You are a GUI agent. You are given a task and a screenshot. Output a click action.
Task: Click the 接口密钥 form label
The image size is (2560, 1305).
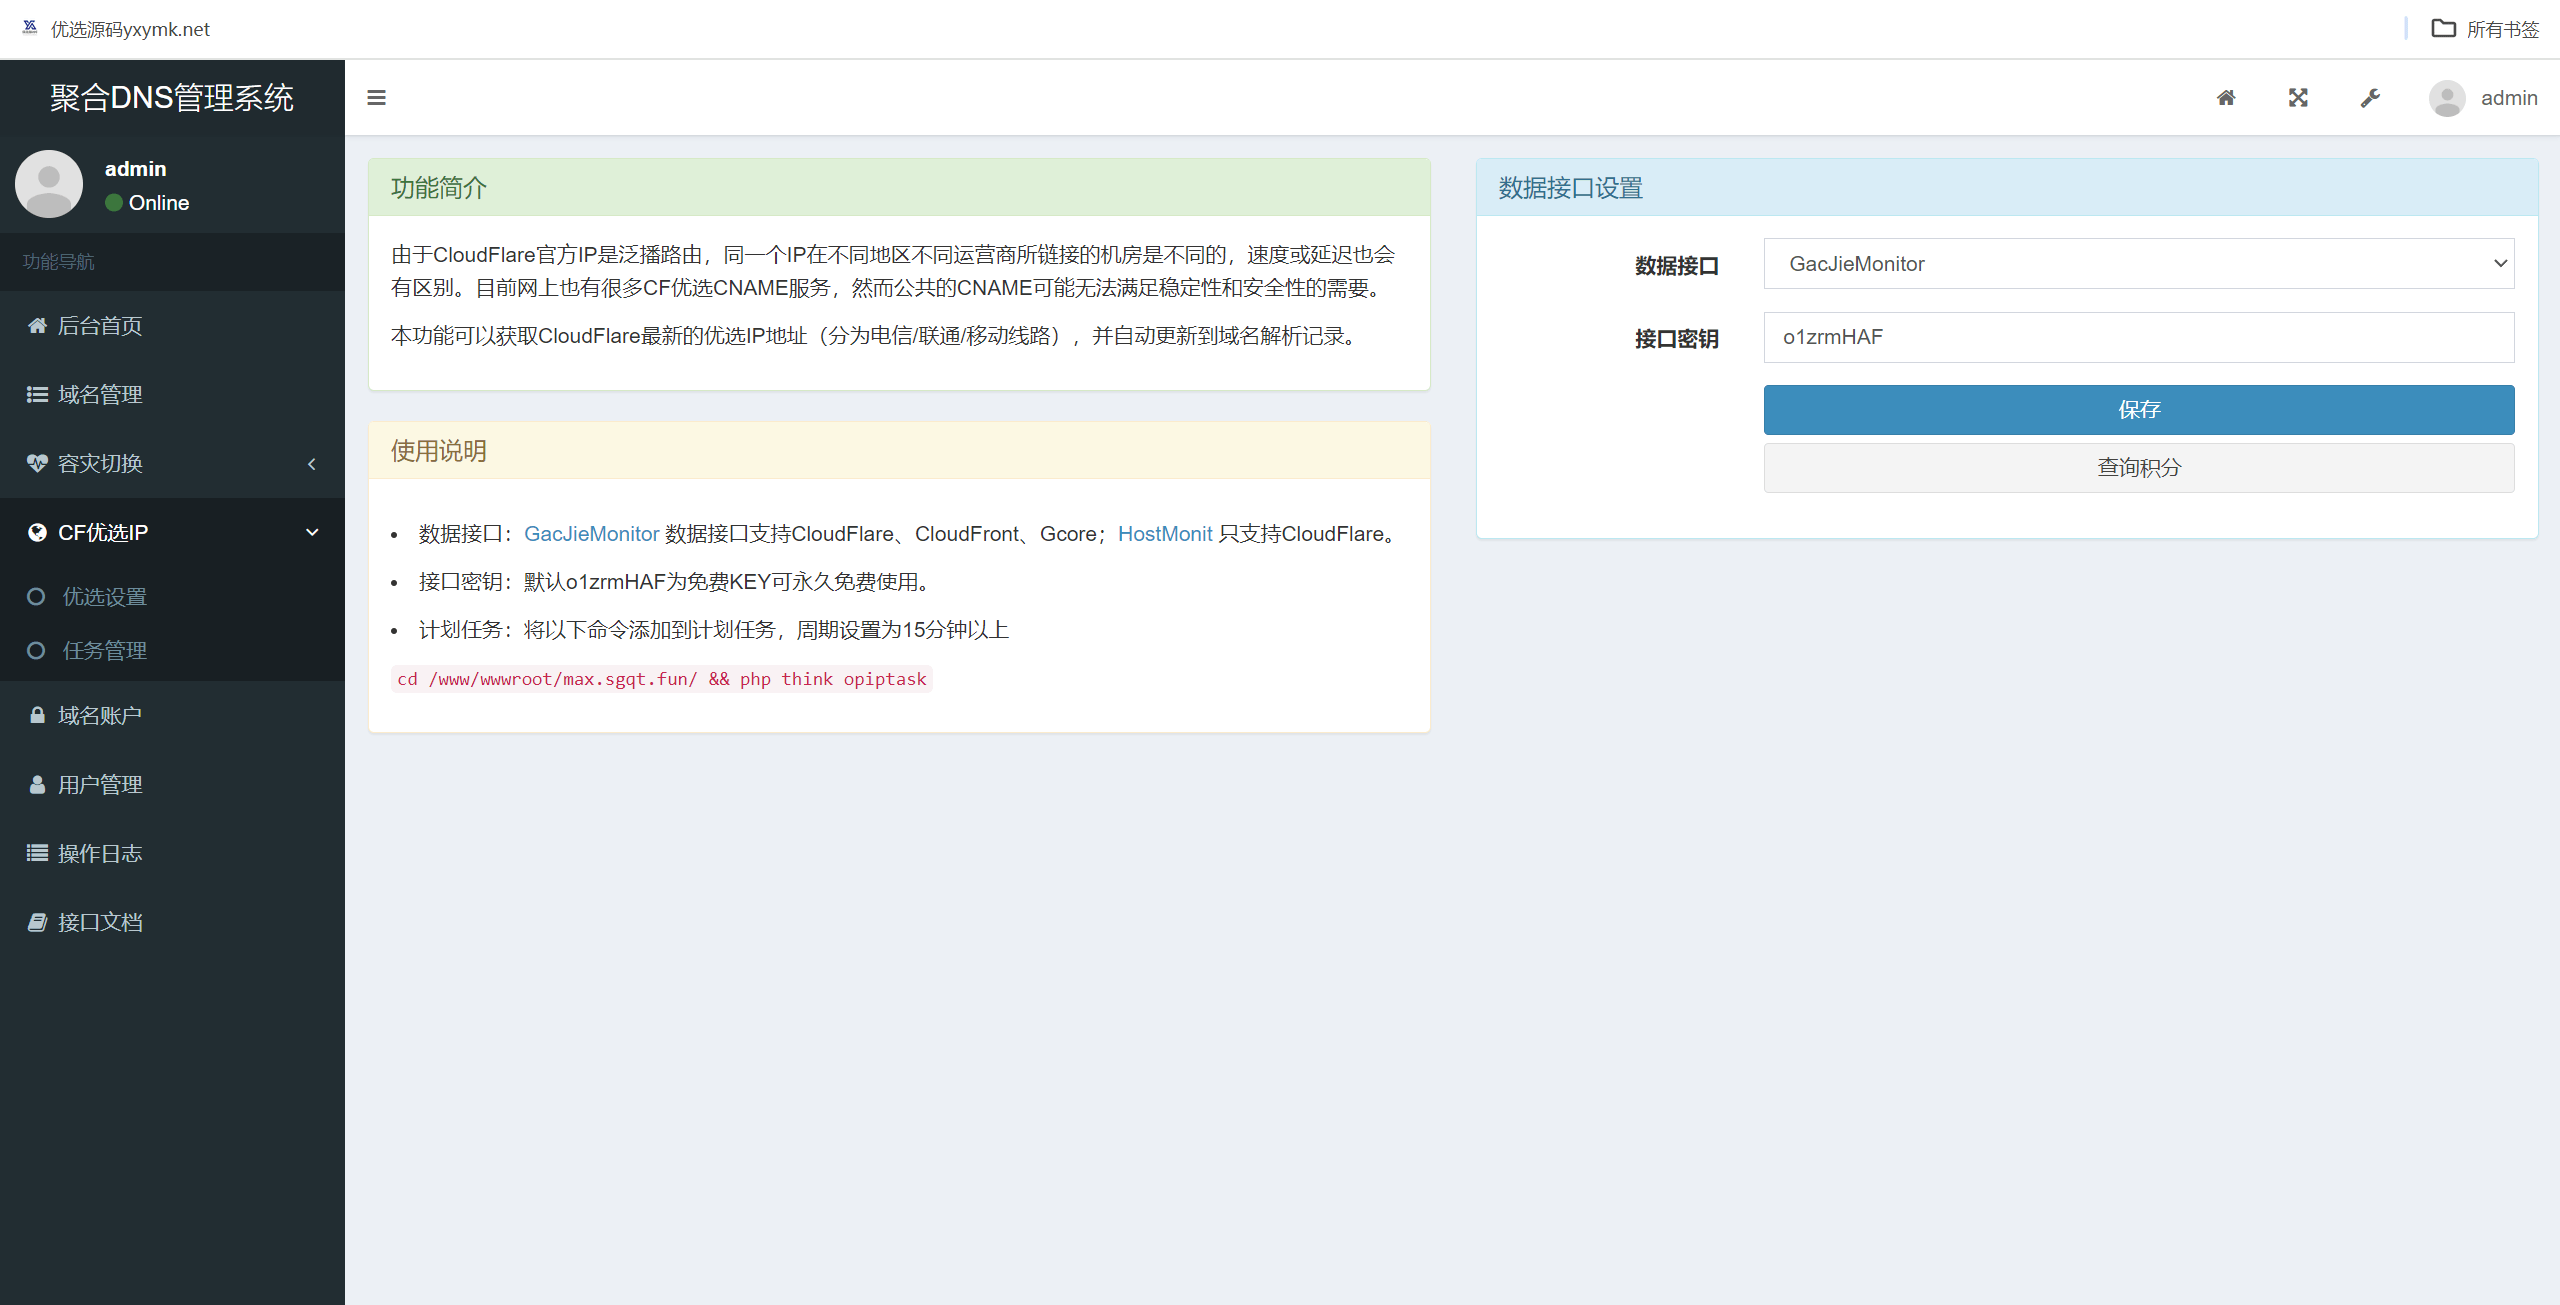coord(1677,338)
